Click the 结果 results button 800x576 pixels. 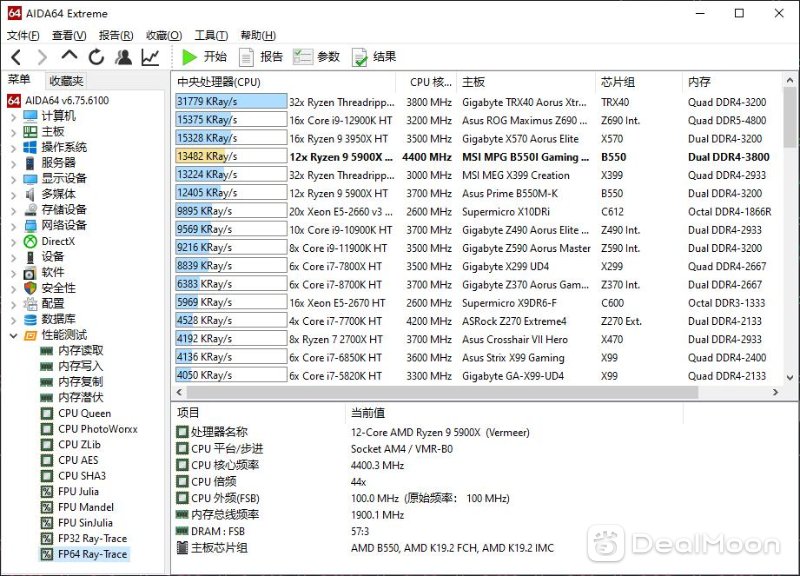pos(374,57)
